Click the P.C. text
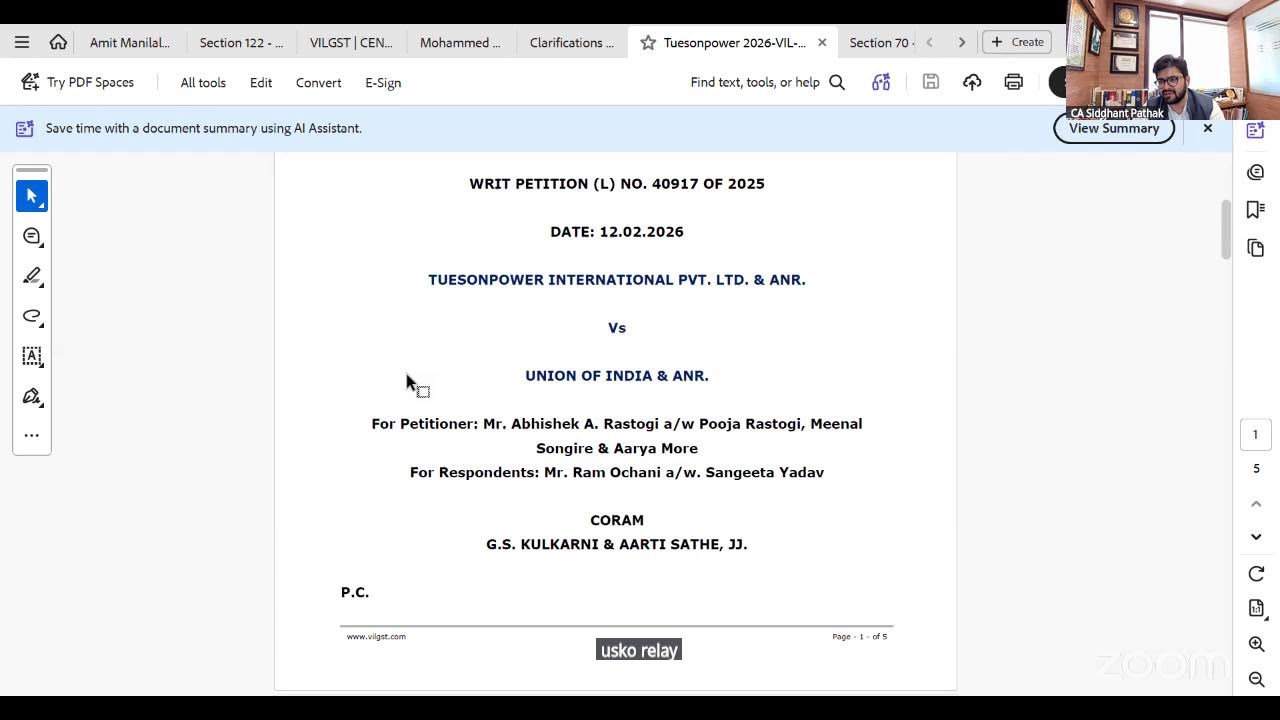This screenshot has width=1280, height=720. click(355, 592)
